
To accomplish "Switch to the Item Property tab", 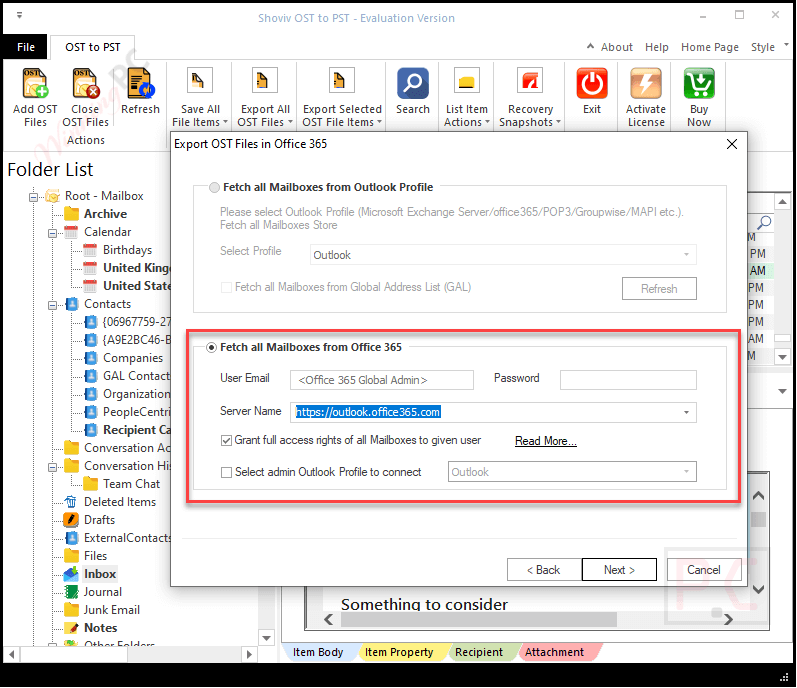I will click(x=399, y=652).
